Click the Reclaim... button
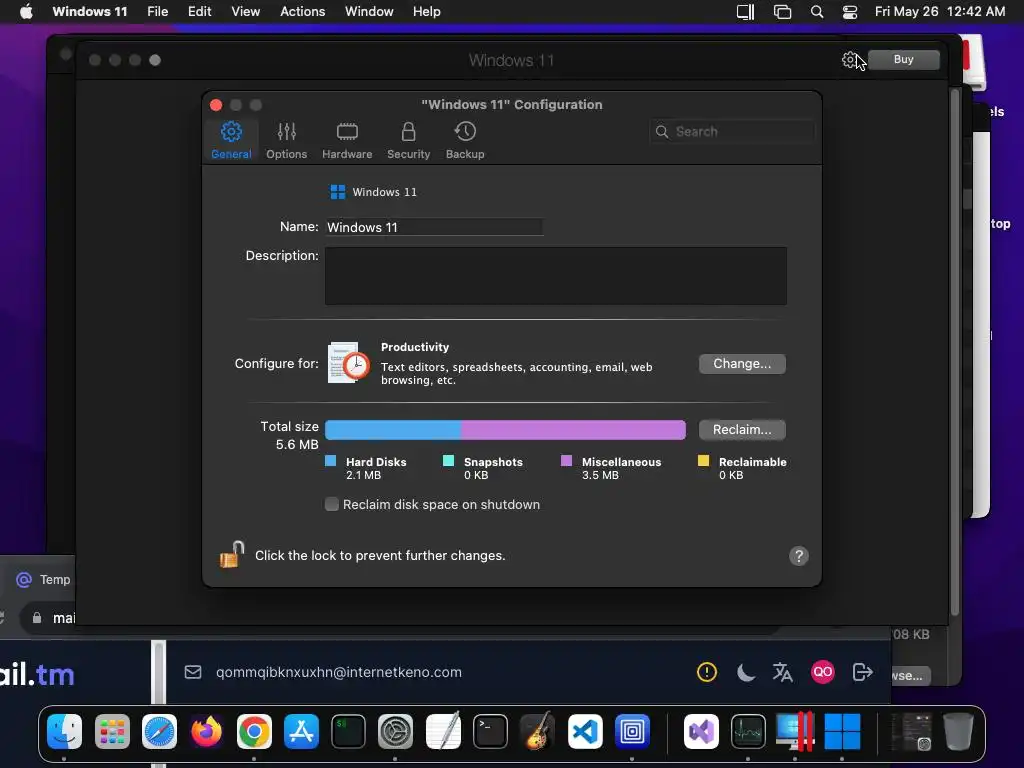 (742, 430)
